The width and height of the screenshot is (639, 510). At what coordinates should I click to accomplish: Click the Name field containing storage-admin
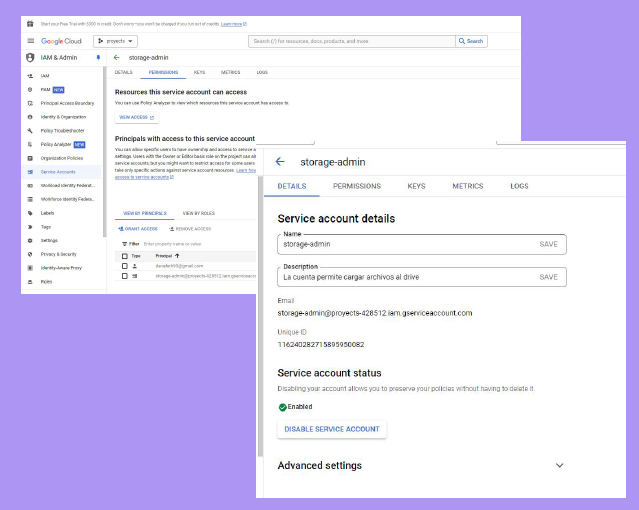[422, 244]
